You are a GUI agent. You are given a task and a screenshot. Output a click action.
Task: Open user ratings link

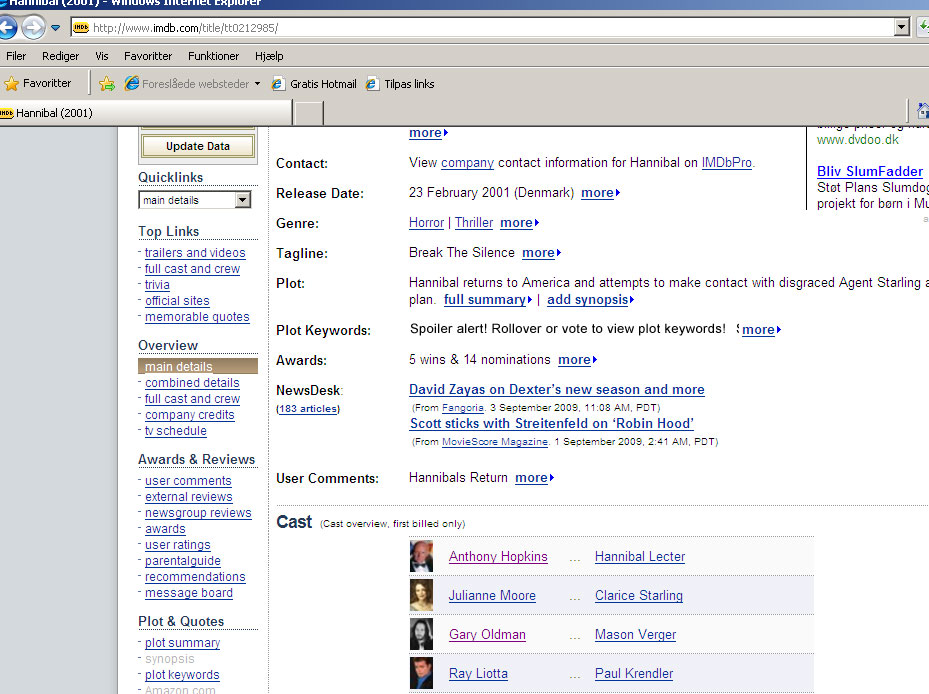177,545
